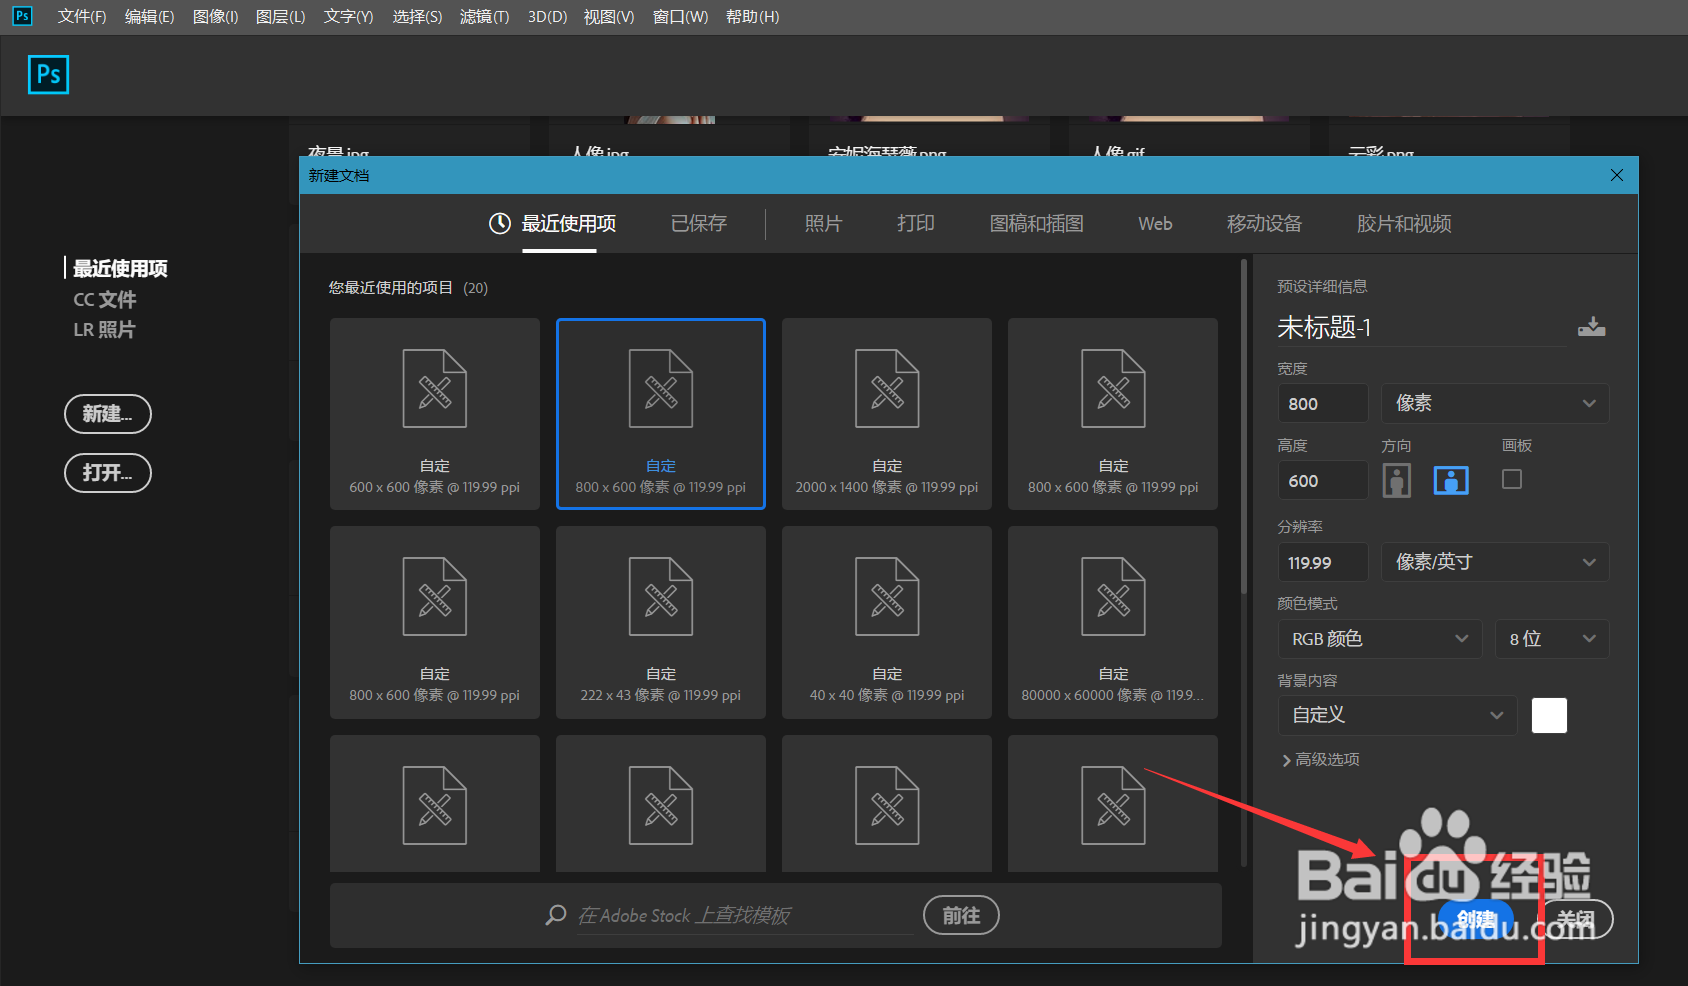This screenshot has width=1688, height=986.
Task: Open the 文件(F) menu
Action: coord(82,17)
